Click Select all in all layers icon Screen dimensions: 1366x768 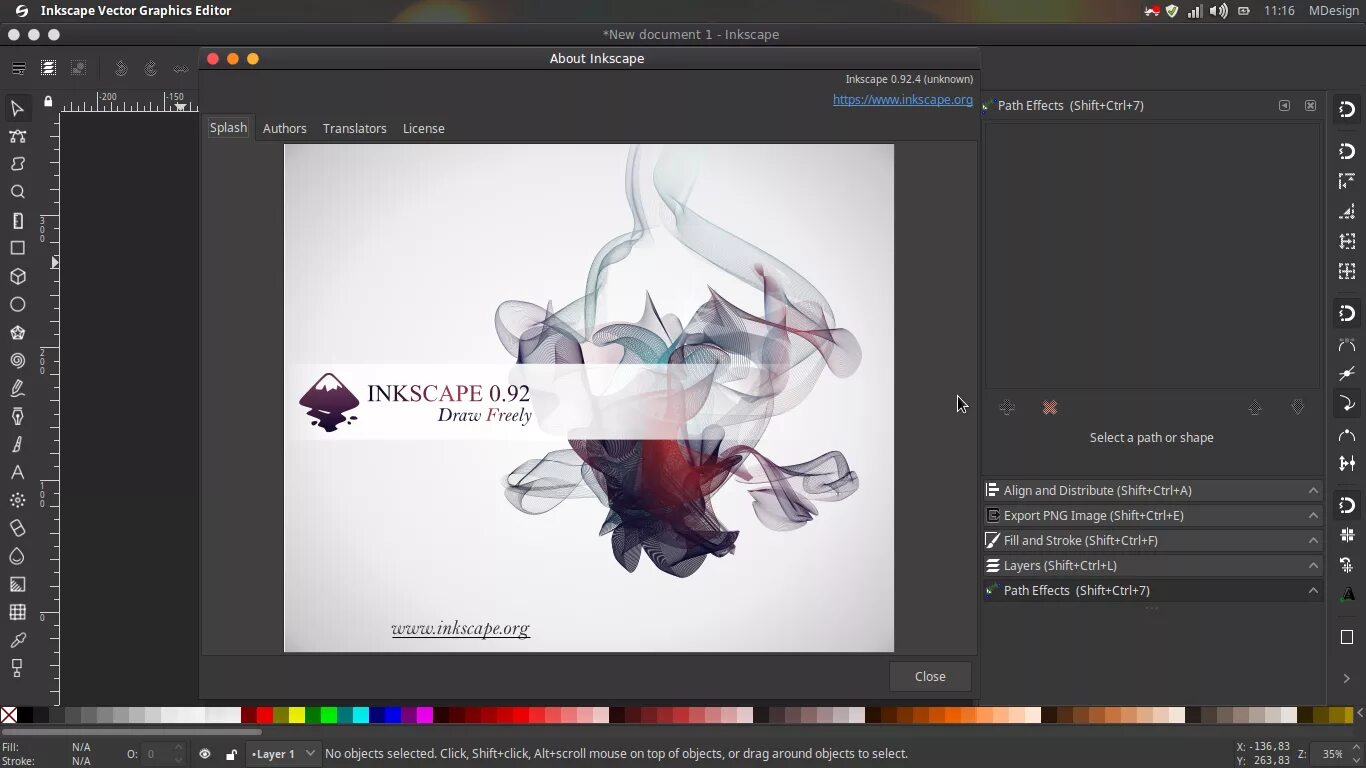click(x=48, y=68)
